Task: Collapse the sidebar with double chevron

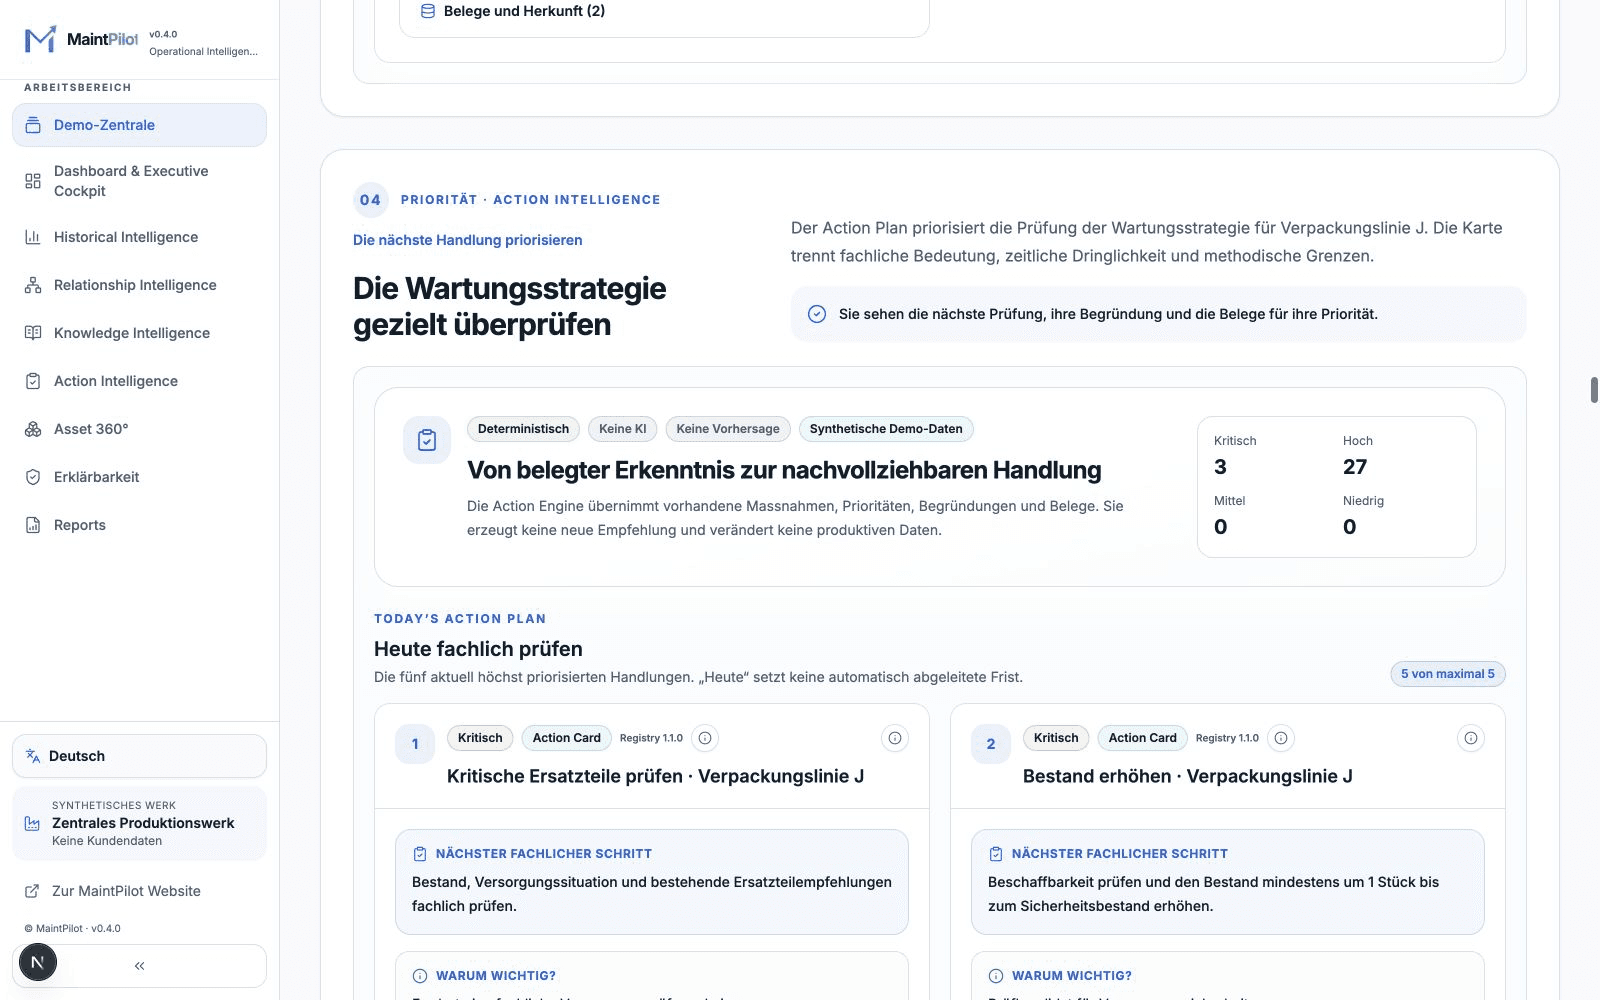Action: [139, 966]
